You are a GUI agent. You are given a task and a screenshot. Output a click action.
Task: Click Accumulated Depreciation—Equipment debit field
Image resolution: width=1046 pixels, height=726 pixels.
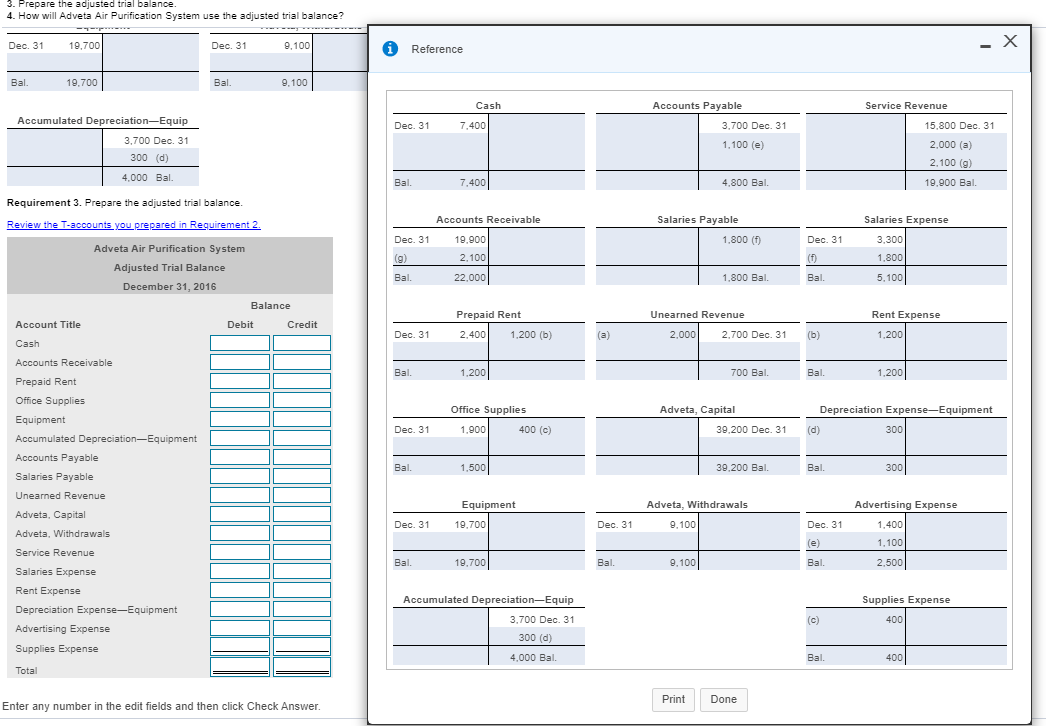tap(240, 438)
